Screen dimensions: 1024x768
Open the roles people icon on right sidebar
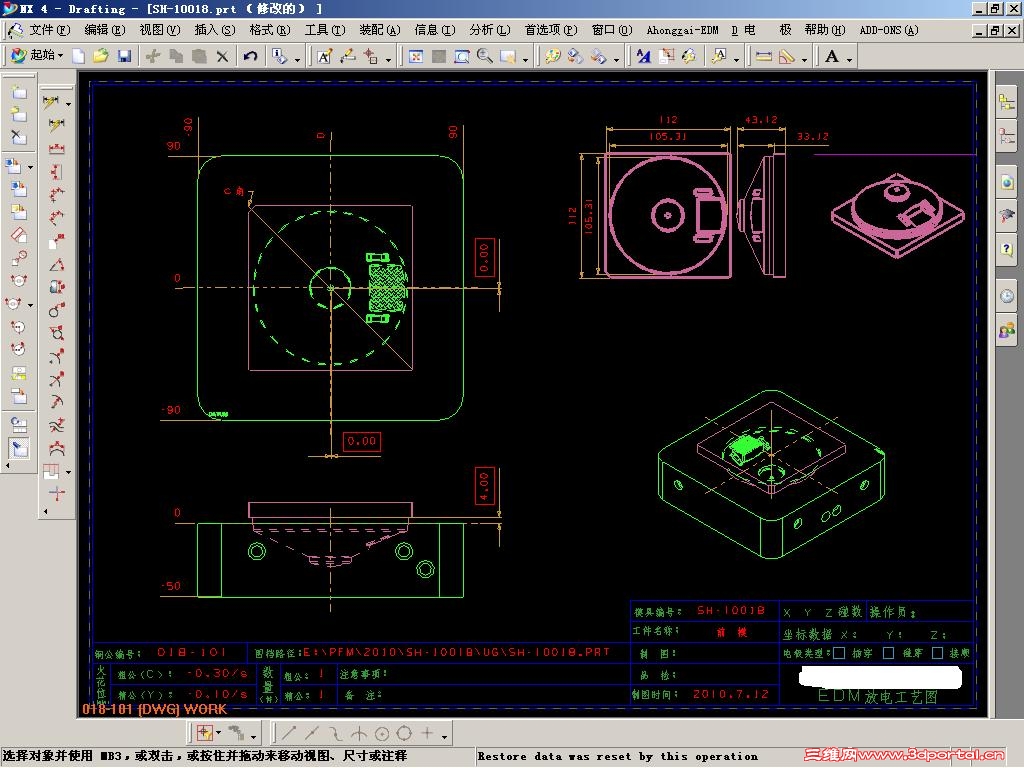(1007, 331)
